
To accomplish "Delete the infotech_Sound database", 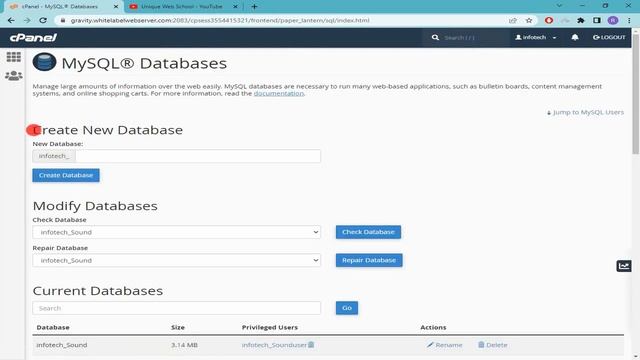I will [493, 345].
